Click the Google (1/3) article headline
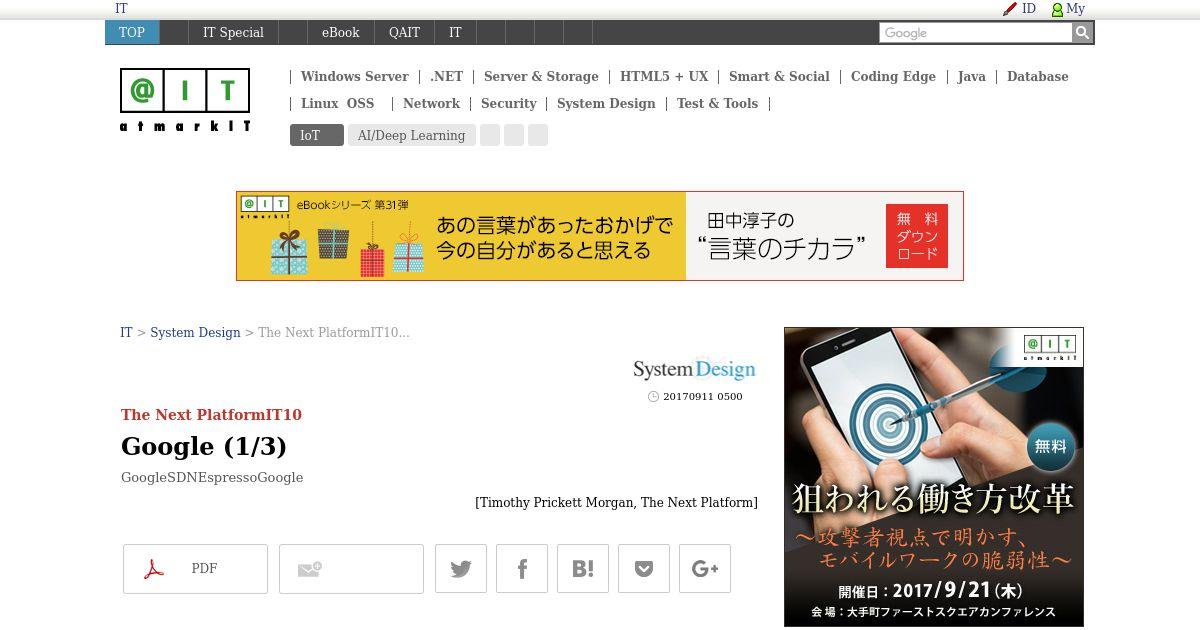 (x=204, y=446)
